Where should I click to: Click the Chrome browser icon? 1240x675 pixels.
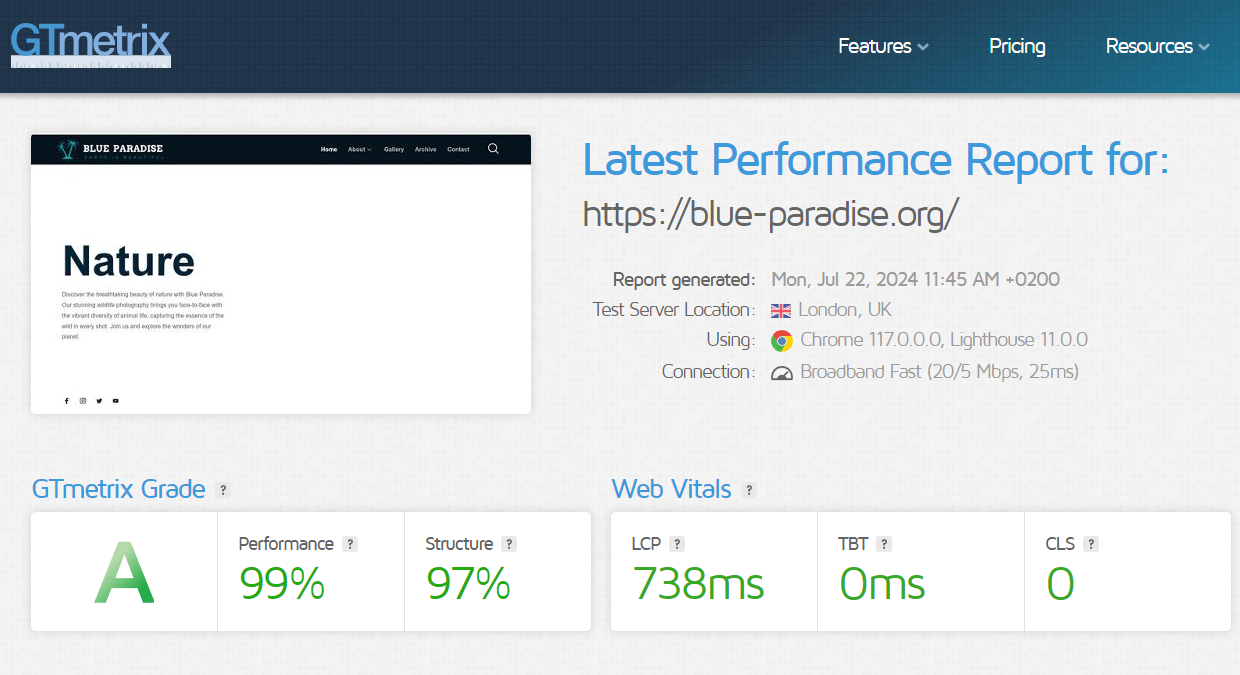[x=782, y=341]
